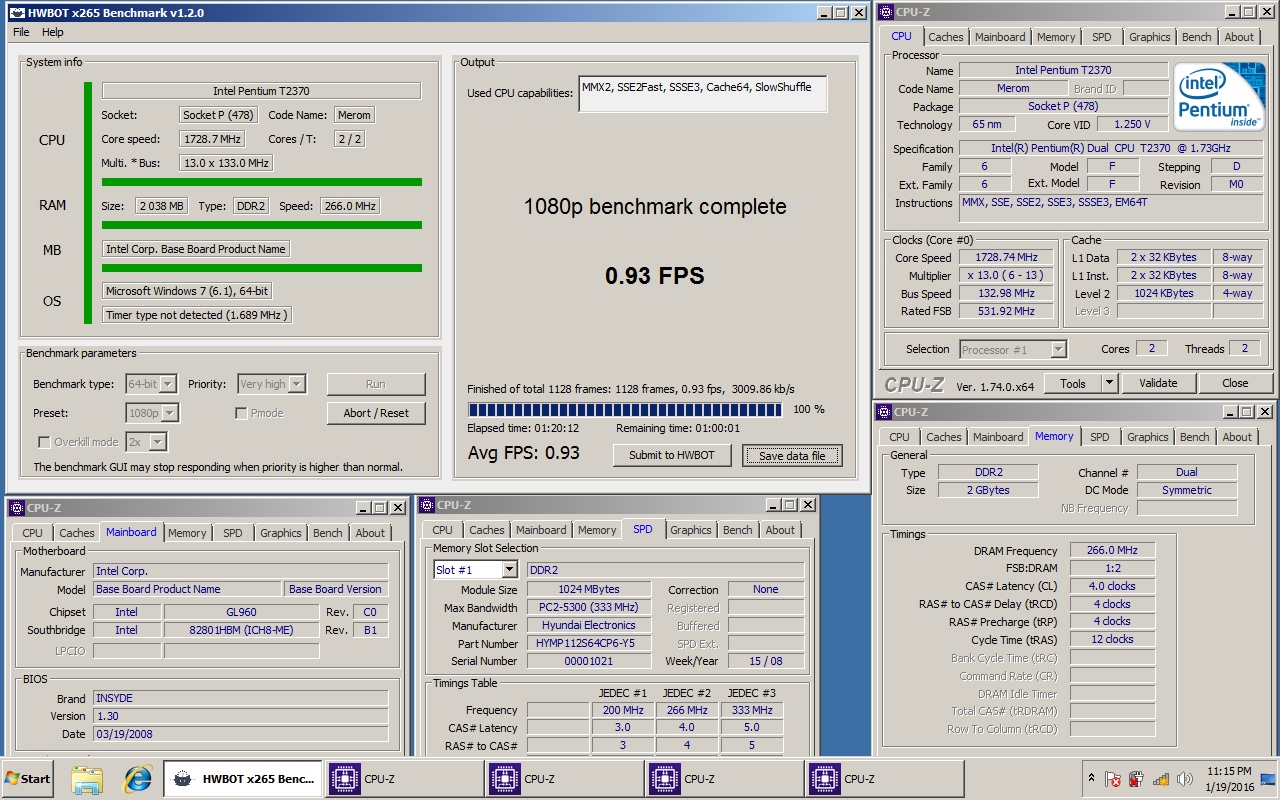Click the Used CPU capabilities text box
Image resolution: width=1280 pixels, height=800 pixels.
click(x=702, y=93)
